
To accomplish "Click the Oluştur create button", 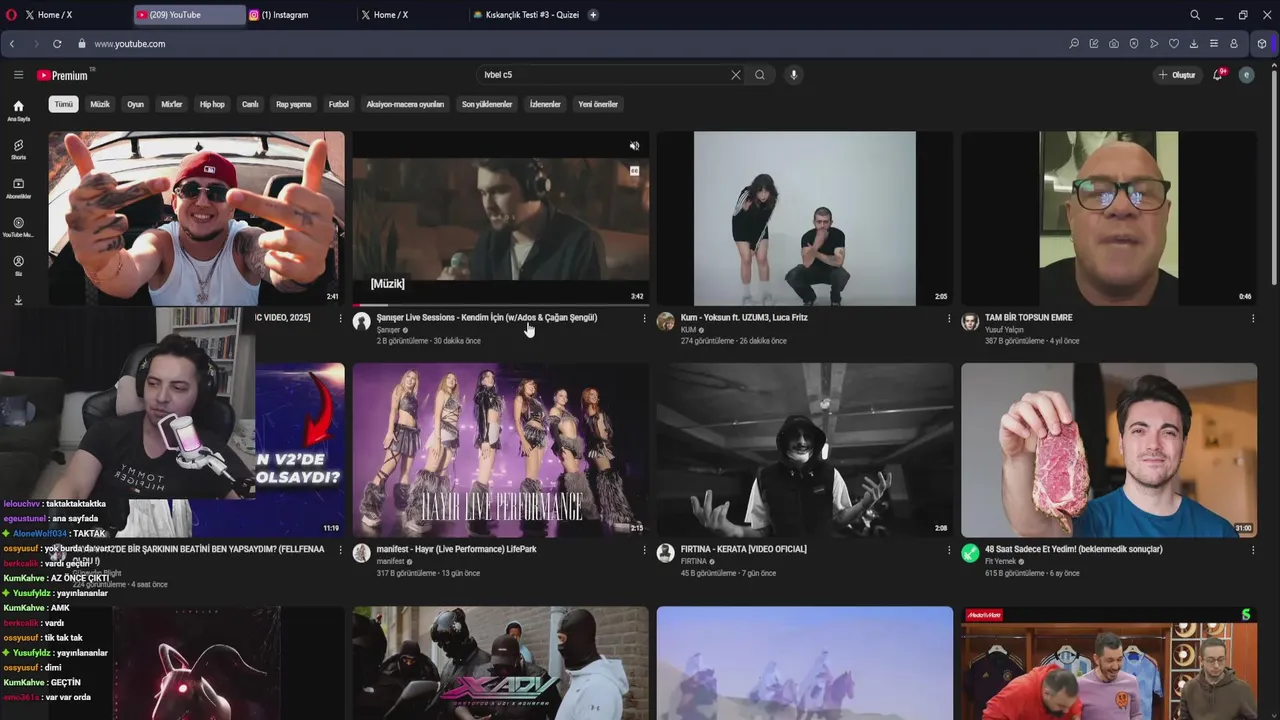I will 1177,75.
